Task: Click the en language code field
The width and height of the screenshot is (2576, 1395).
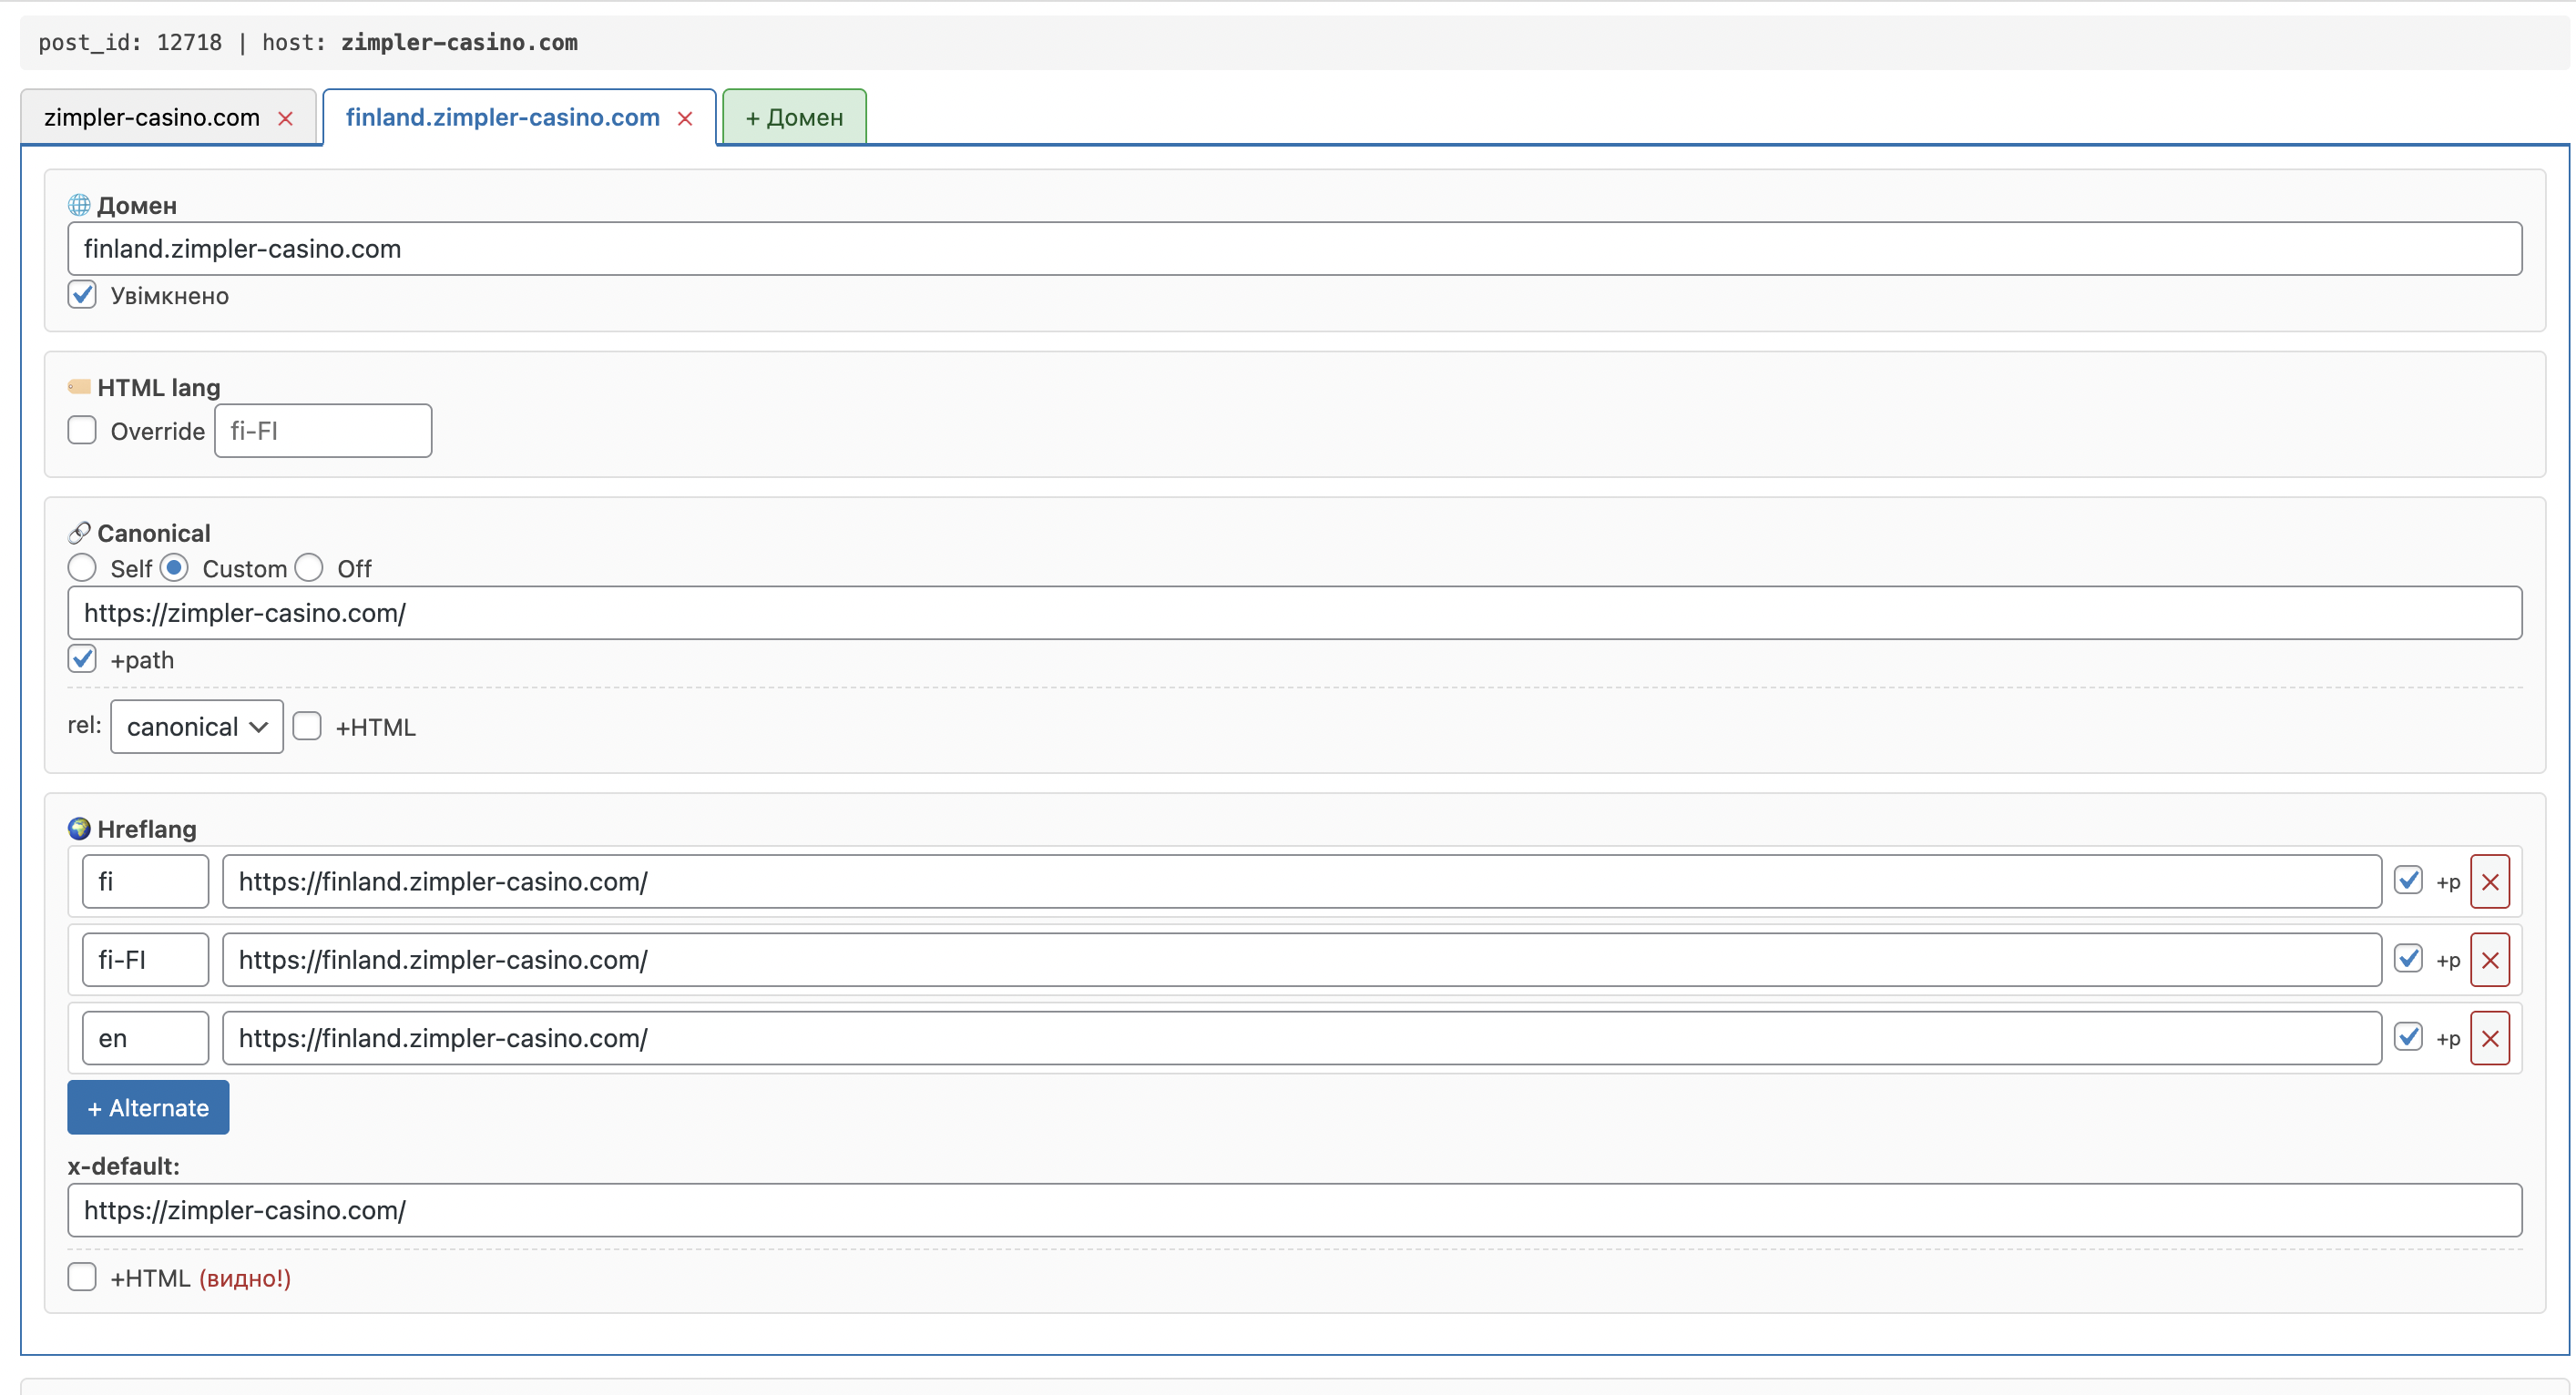Action: pos(145,1038)
